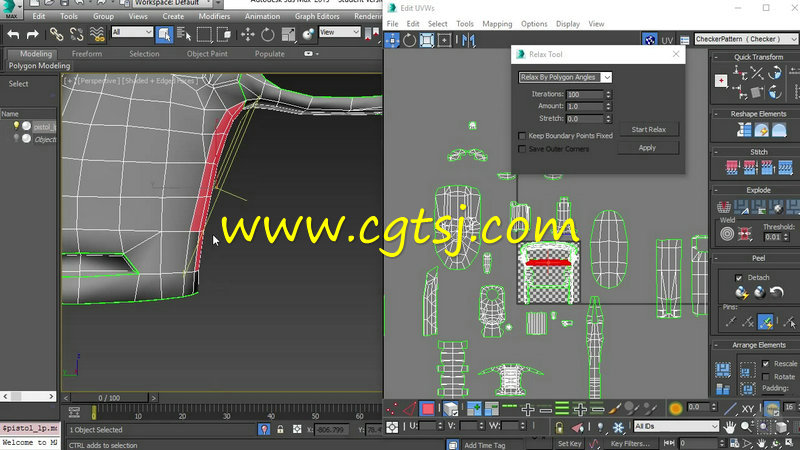Open Select by Name icon
Screen dimensions: 800x450
(184, 34)
